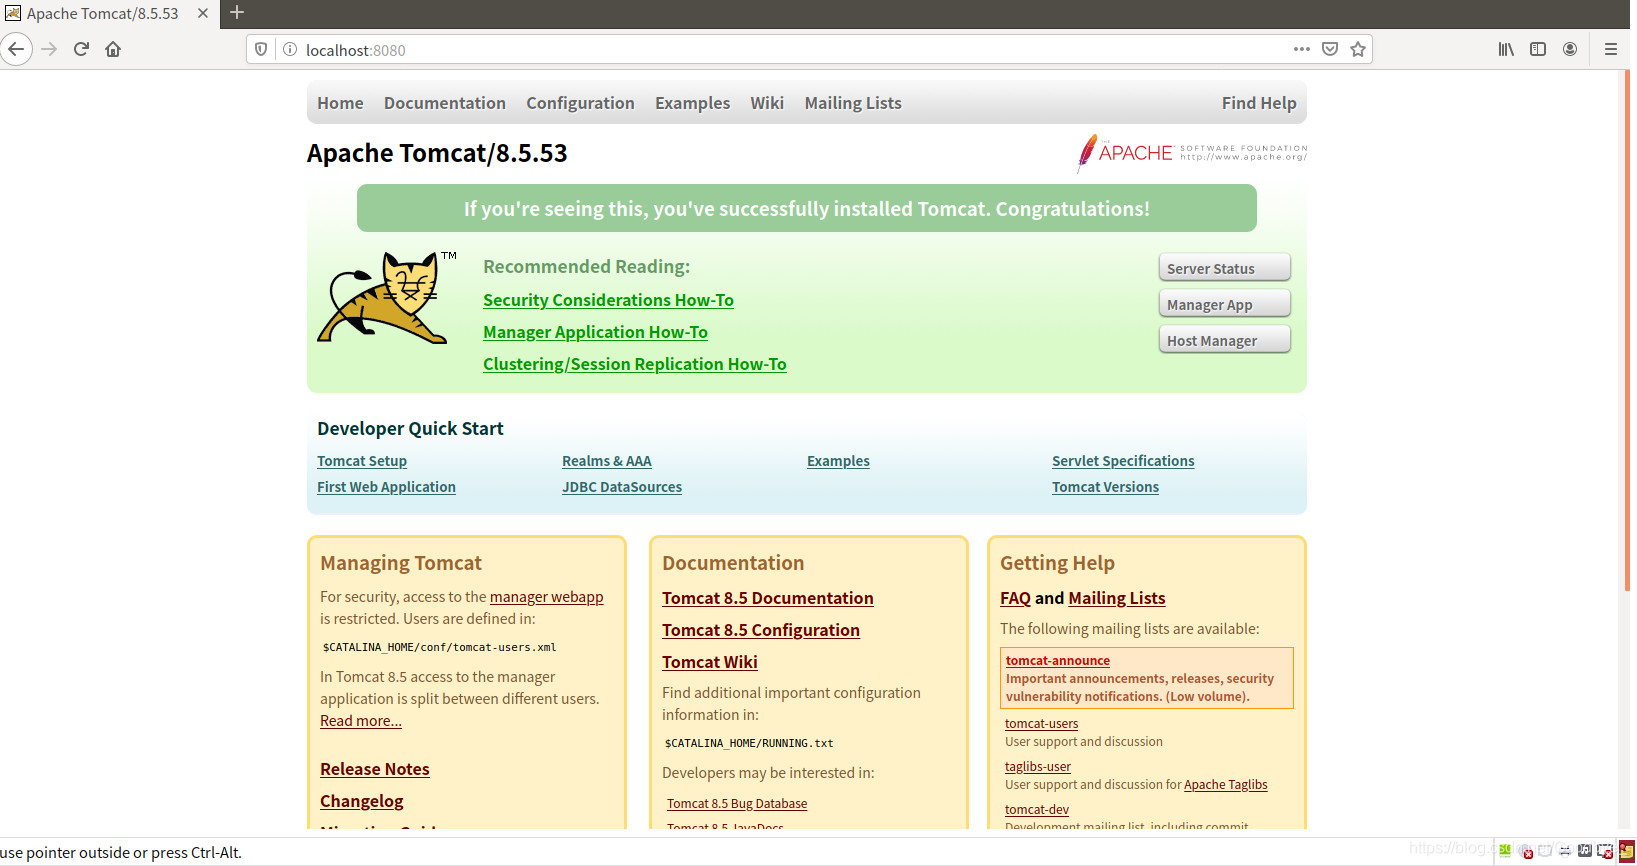Click the Apache Software Foundation logo
Viewport: 1637px width, 866px height.
pyautogui.click(x=1192, y=153)
